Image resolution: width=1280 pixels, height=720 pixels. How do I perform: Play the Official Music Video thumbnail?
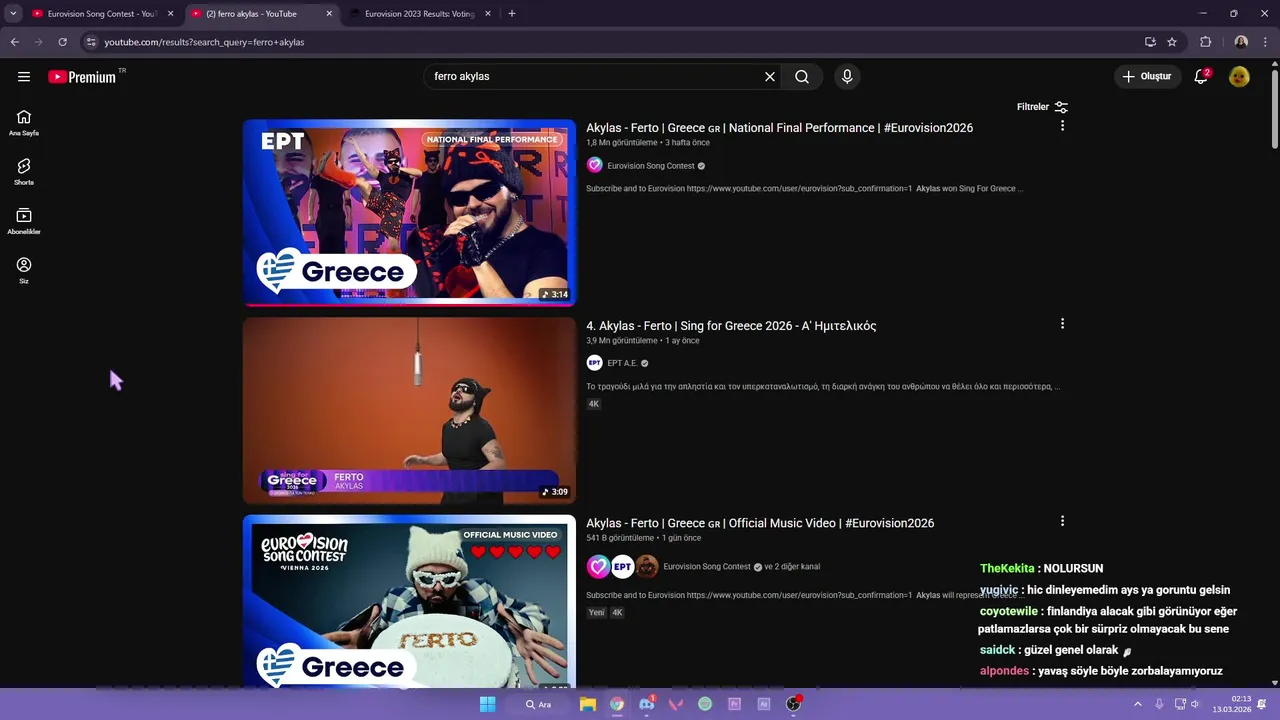(409, 601)
